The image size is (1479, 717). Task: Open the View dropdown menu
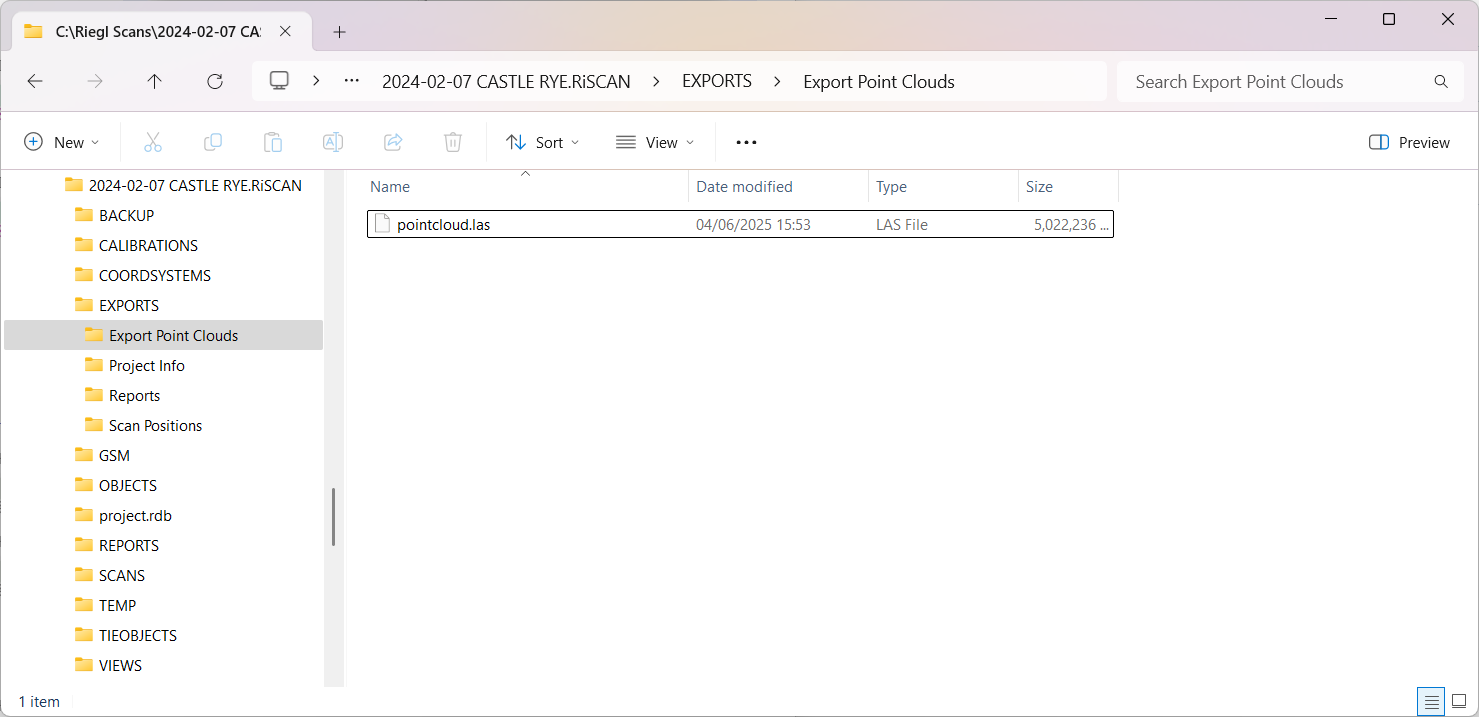click(x=654, y=142)
